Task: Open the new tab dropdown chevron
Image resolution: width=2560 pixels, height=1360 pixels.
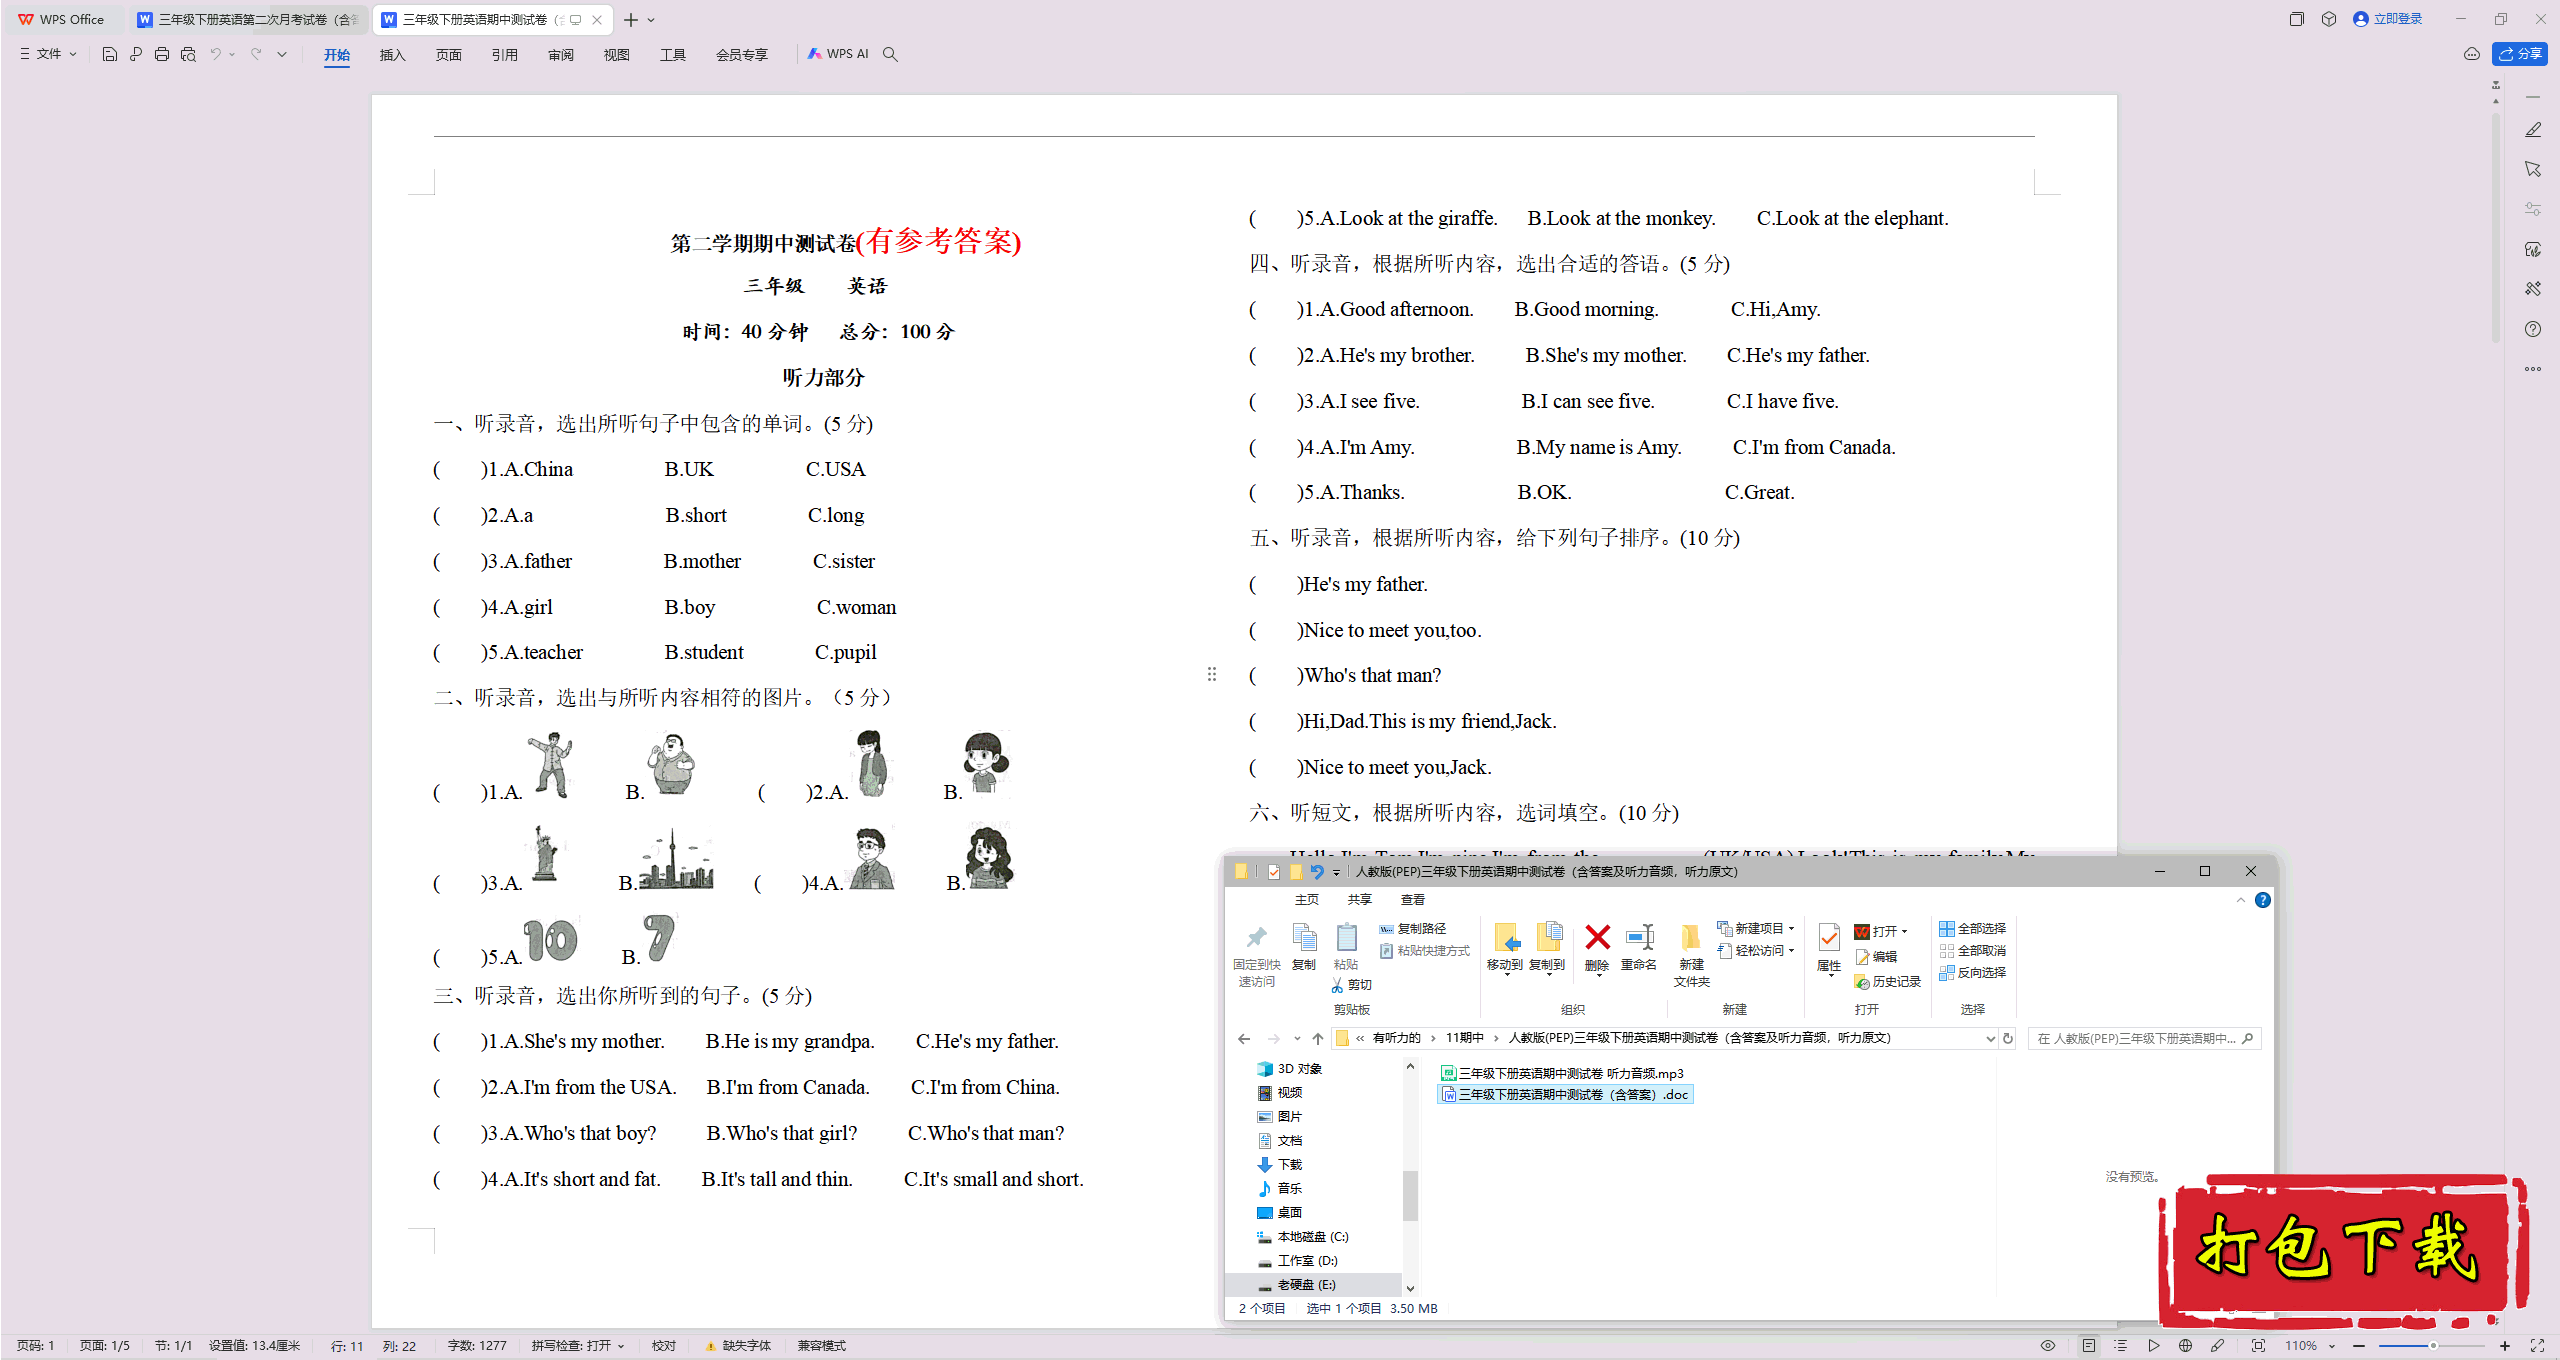Action: click(x=651, y=20)
